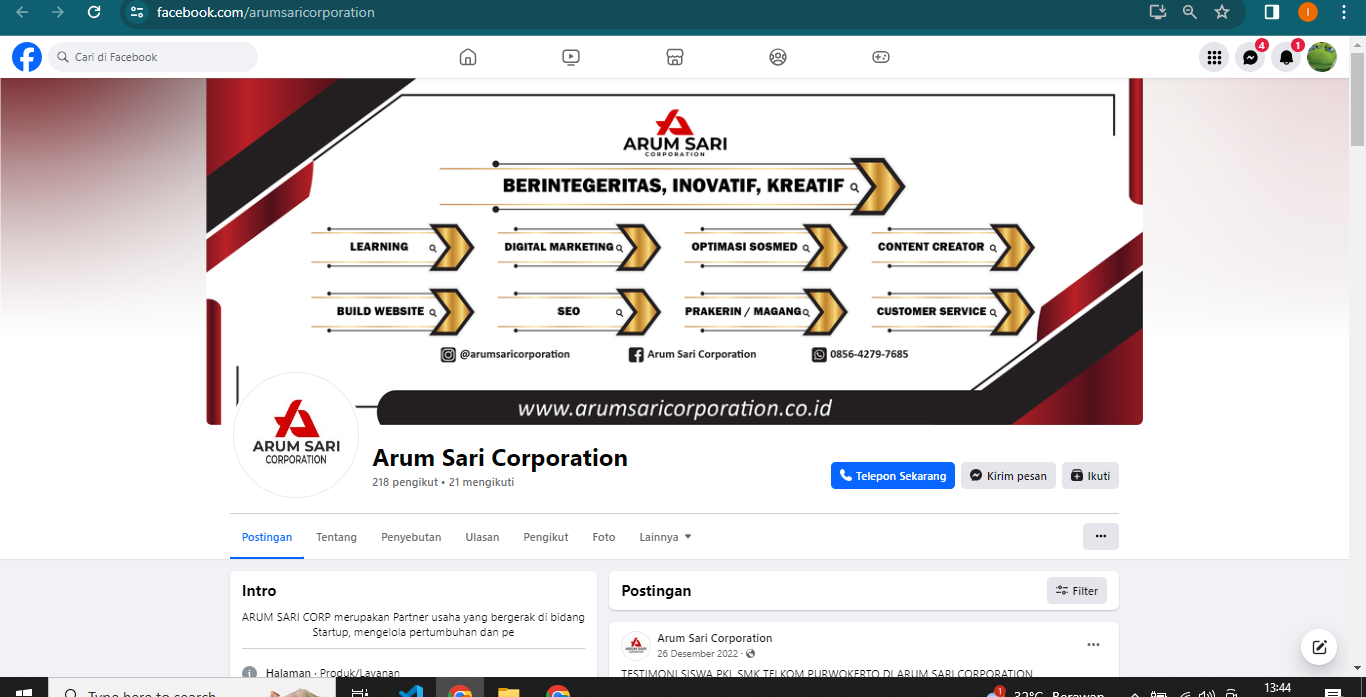Open site information in address bar
This screenshot has height=697, width=1366.
(x=138, y=12)
